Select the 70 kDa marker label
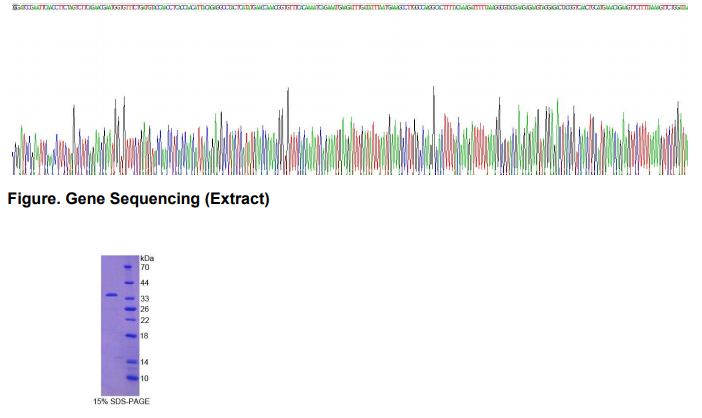This screenshot has width=702, height=418. 145,267
